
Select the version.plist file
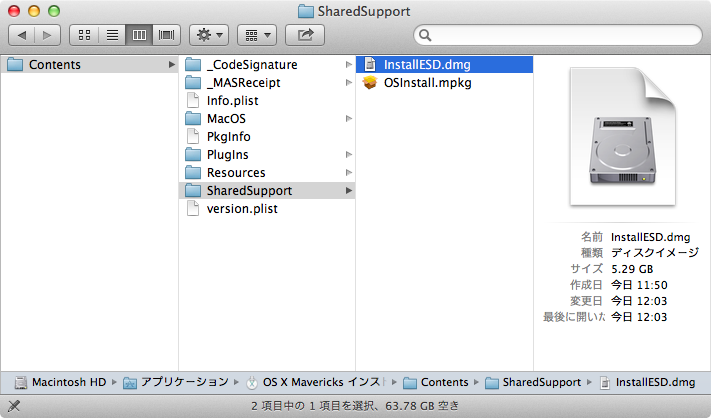268,209
